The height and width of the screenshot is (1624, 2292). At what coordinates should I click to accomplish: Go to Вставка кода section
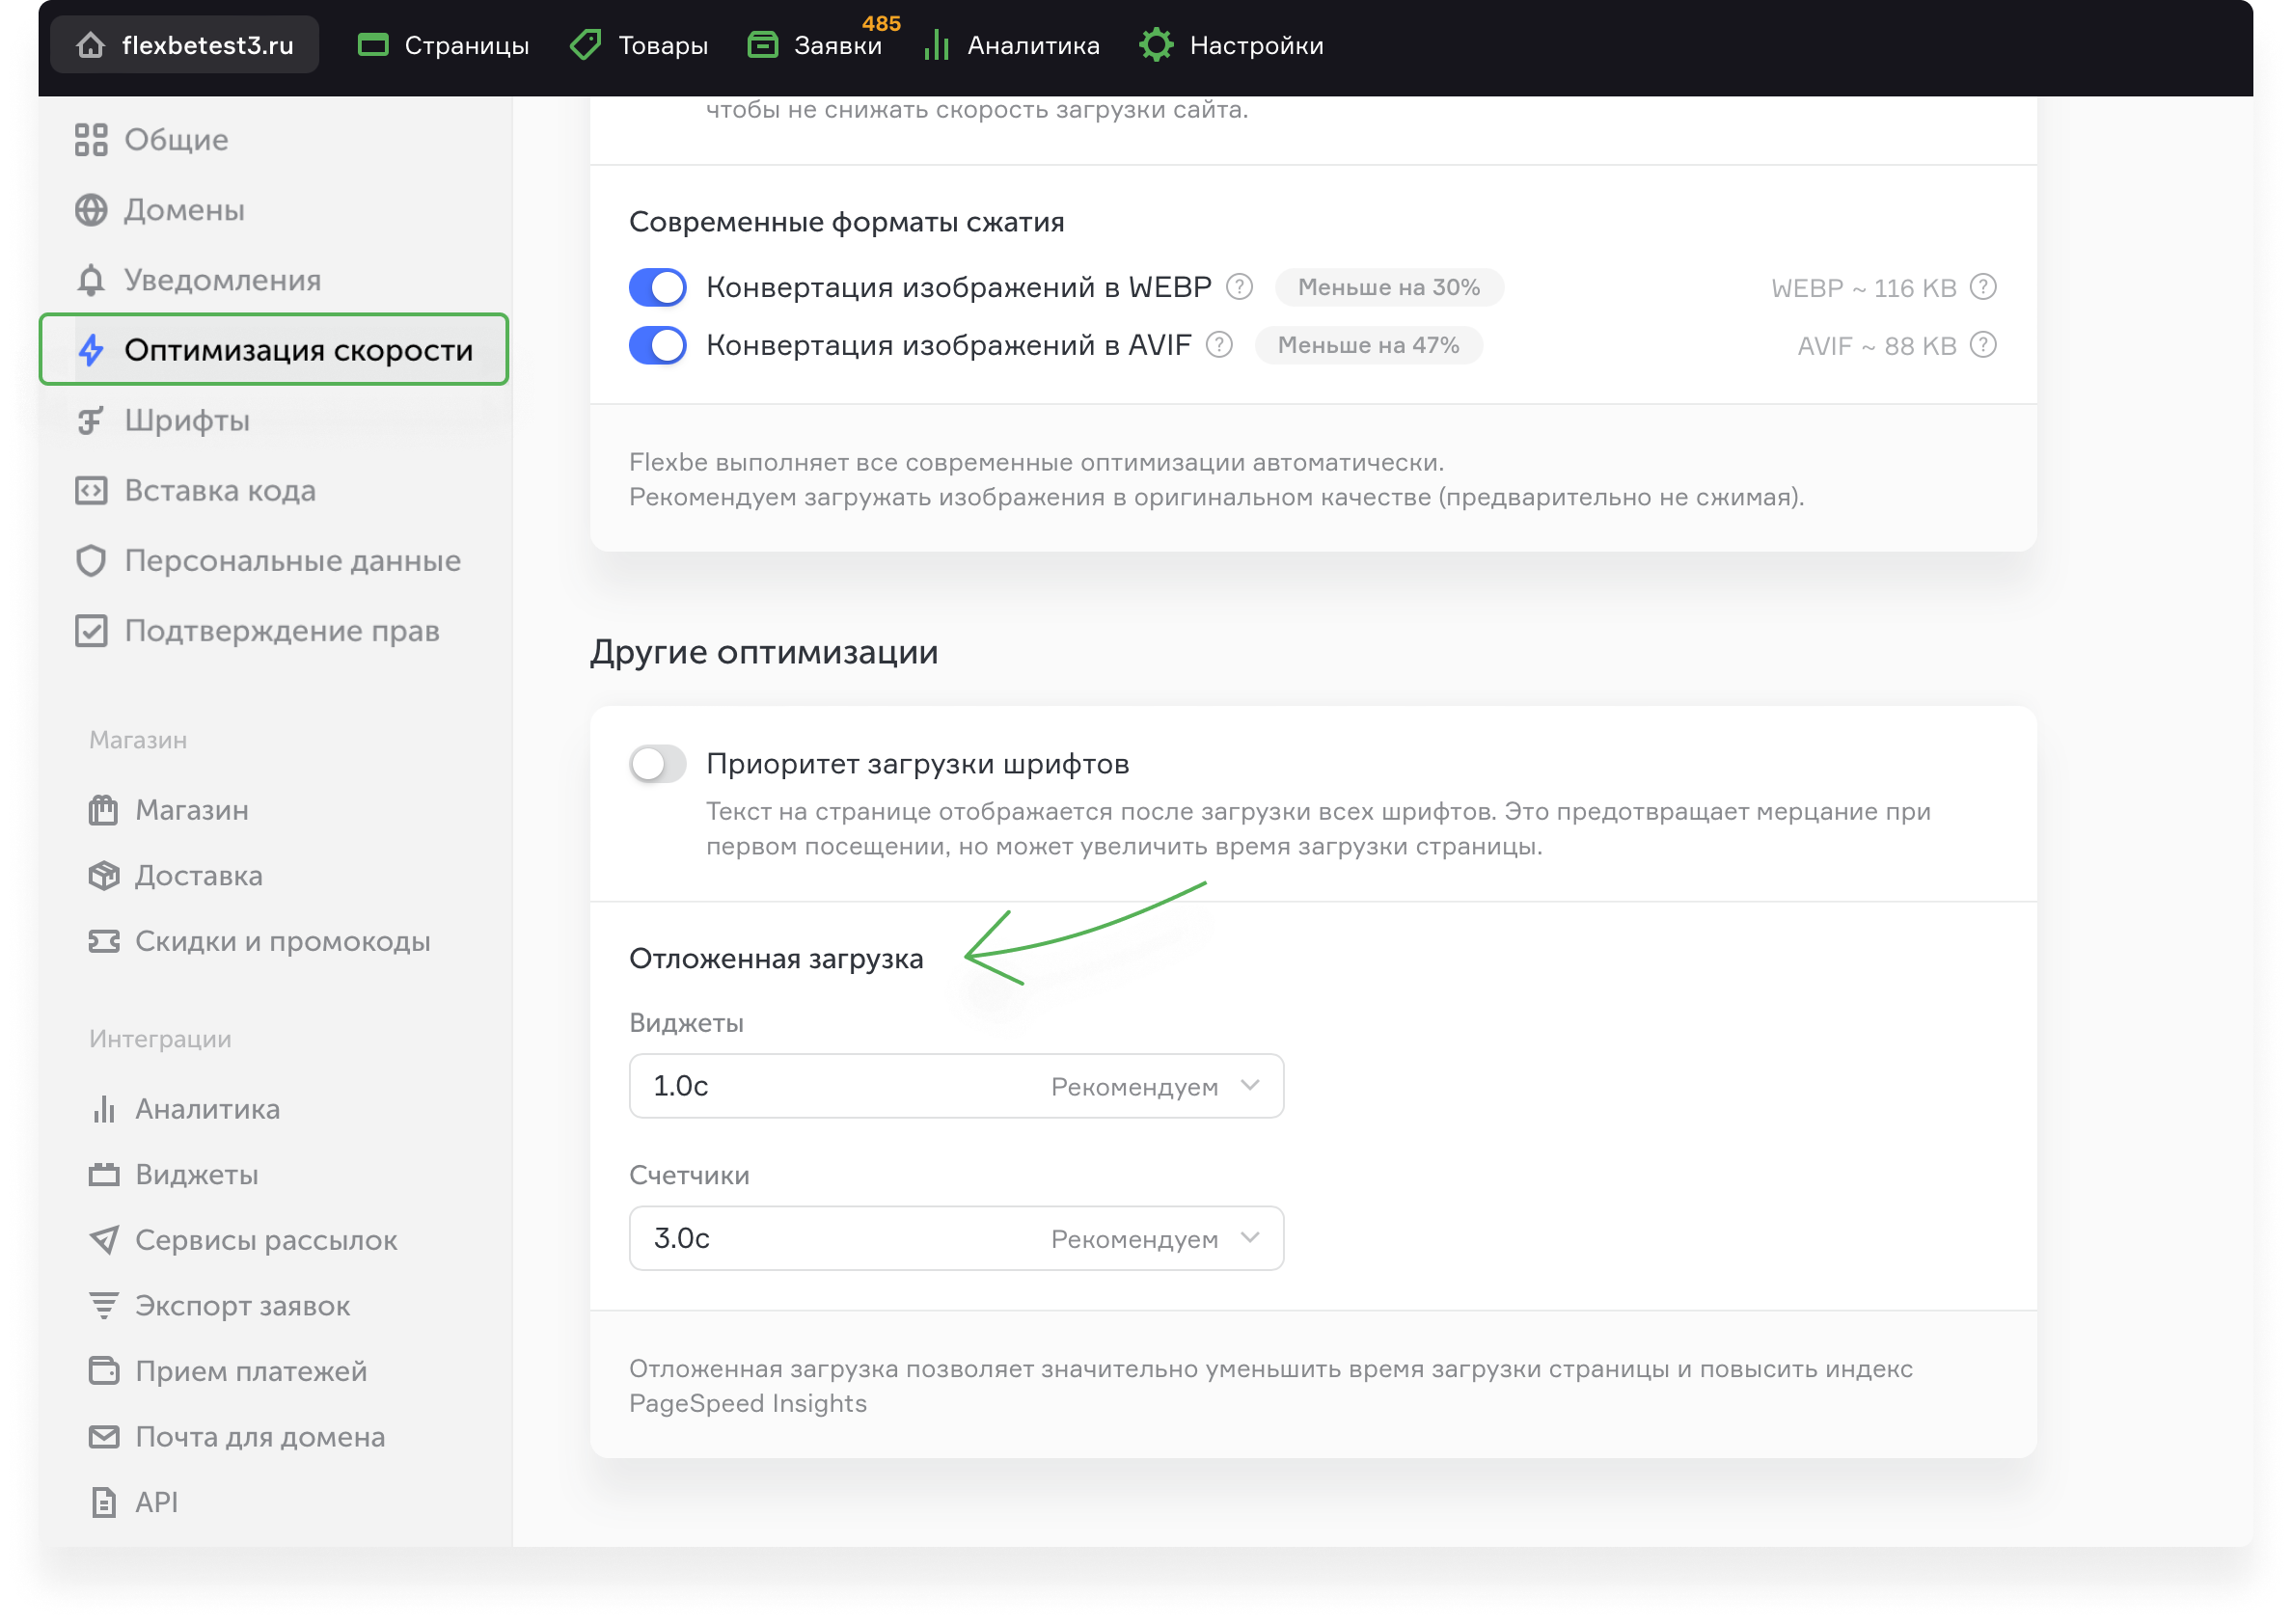tap(196, 491)
